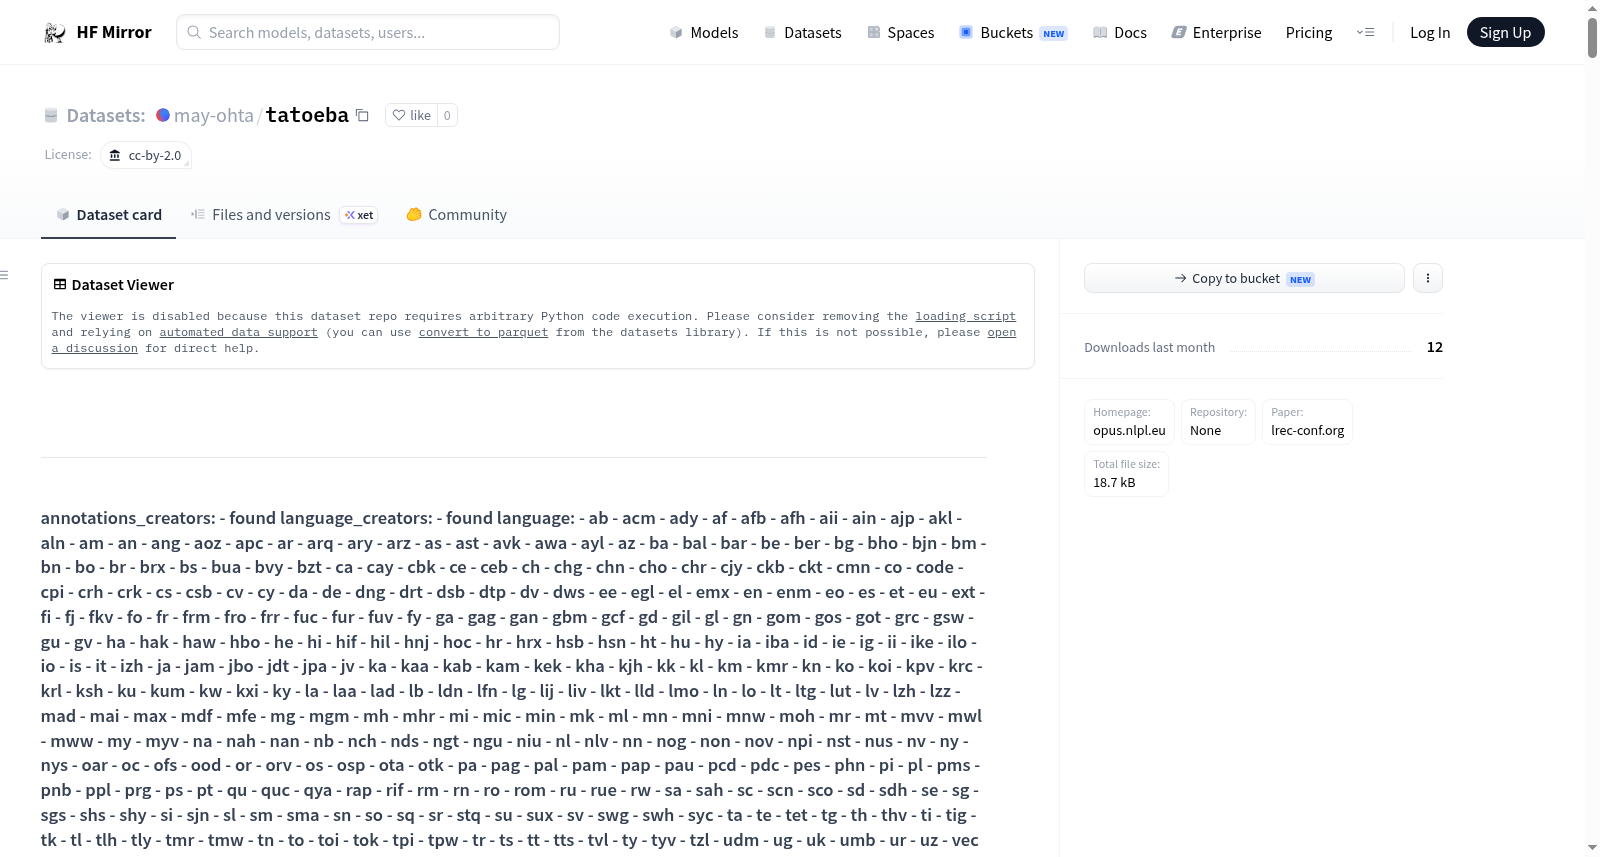Click the Sign Up button
The width and height of the screenshot is (1600, 857).
pos(1505,33)
